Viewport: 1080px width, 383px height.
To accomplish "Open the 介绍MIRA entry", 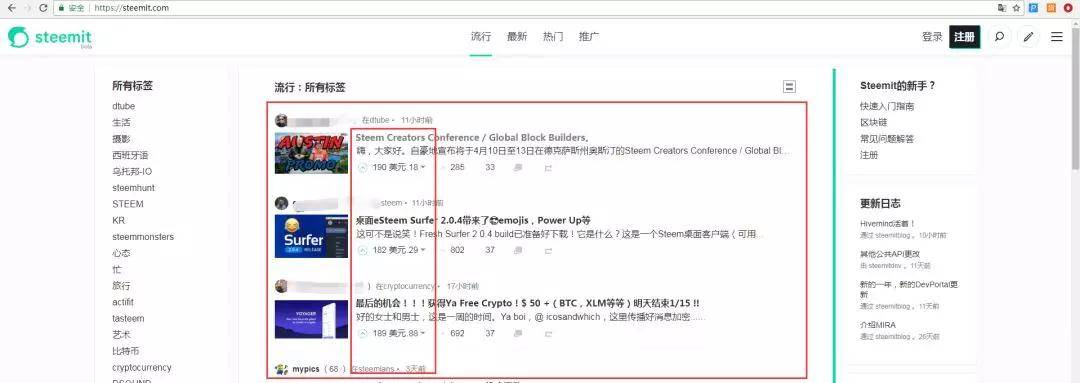I will point(878,325).
